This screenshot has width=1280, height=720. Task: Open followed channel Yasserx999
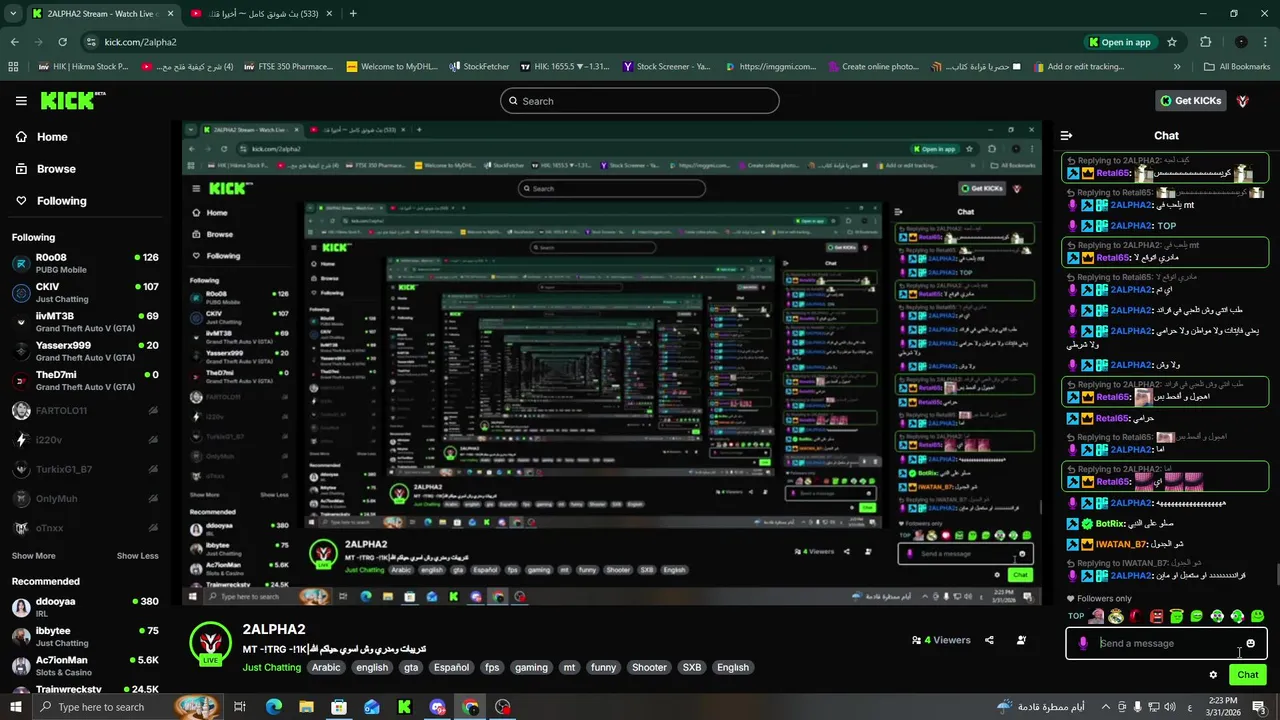point(85,351)
